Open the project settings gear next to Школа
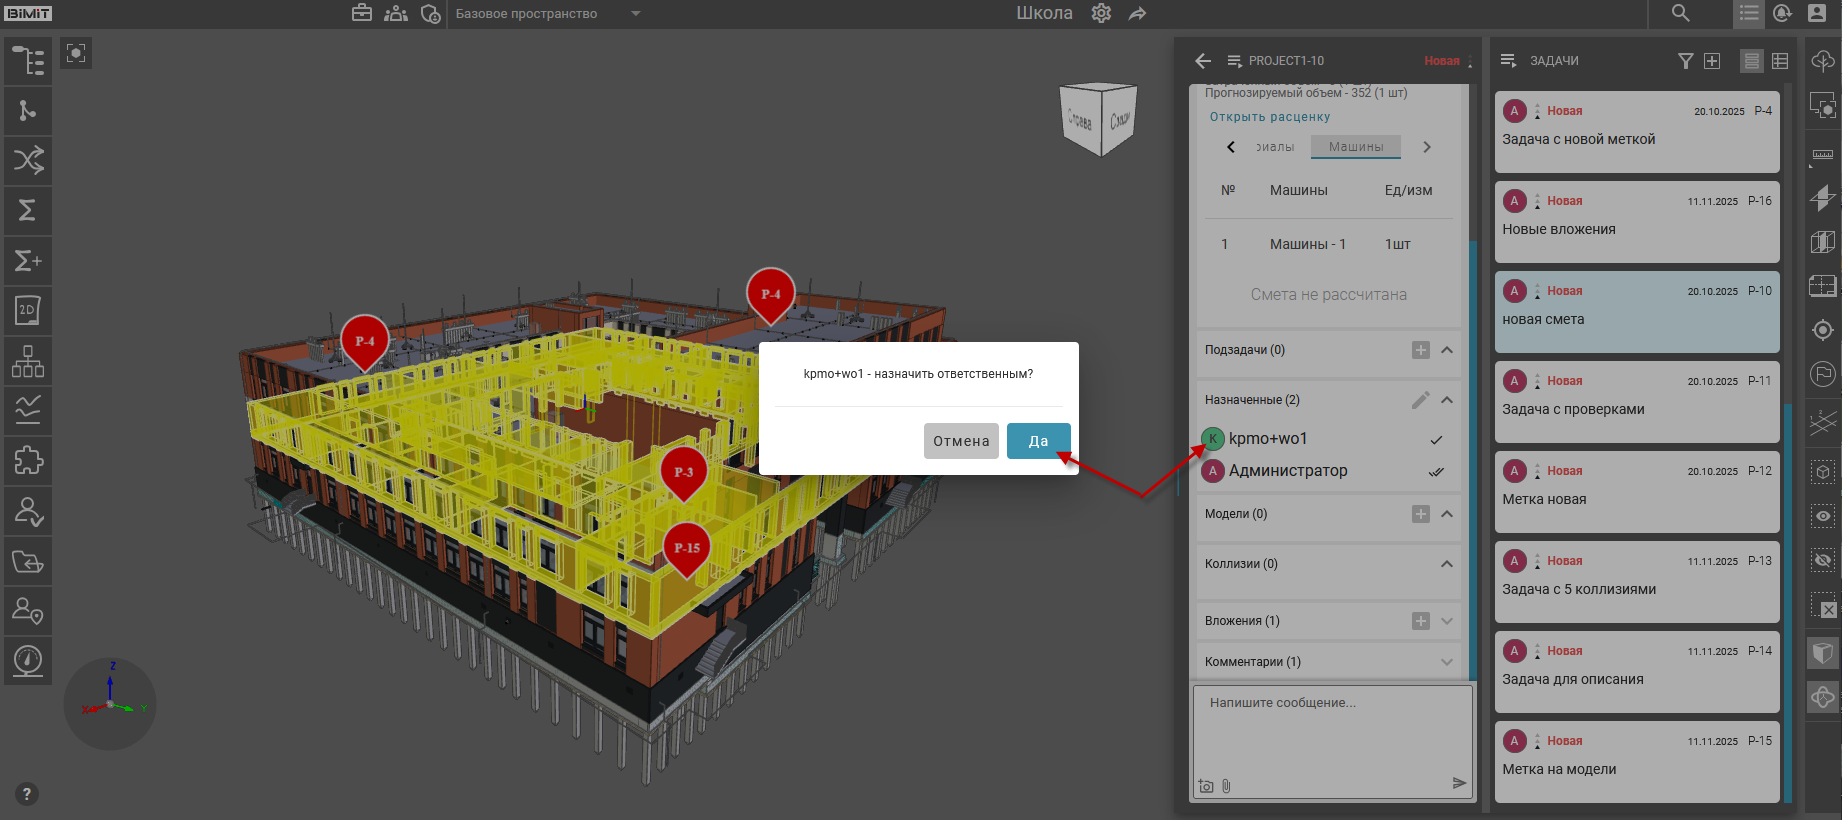Image resolution: width=1842 pixels, height=820 pixels. (x=1101, y=14)
